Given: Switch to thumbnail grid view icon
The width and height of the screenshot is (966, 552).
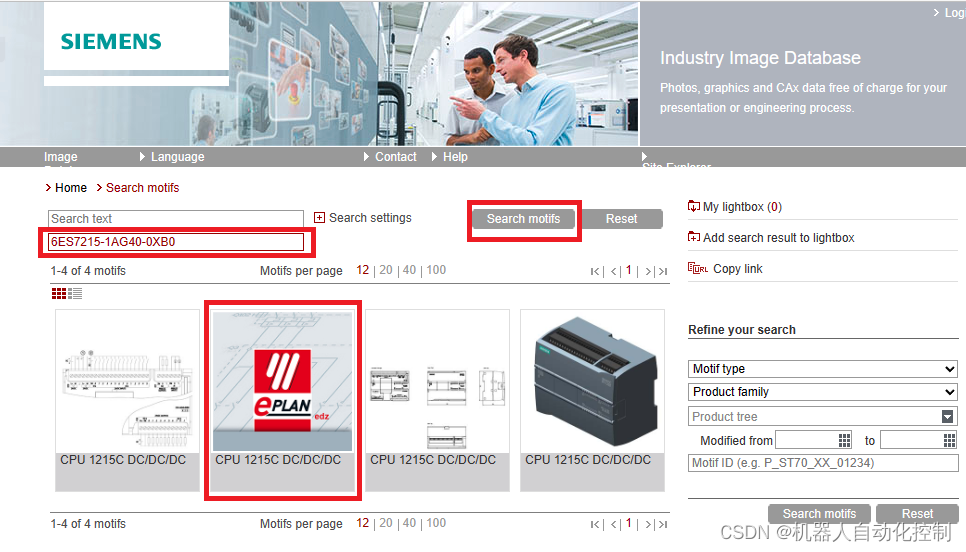Looking at the screenshot, I should tap(59, 293).
